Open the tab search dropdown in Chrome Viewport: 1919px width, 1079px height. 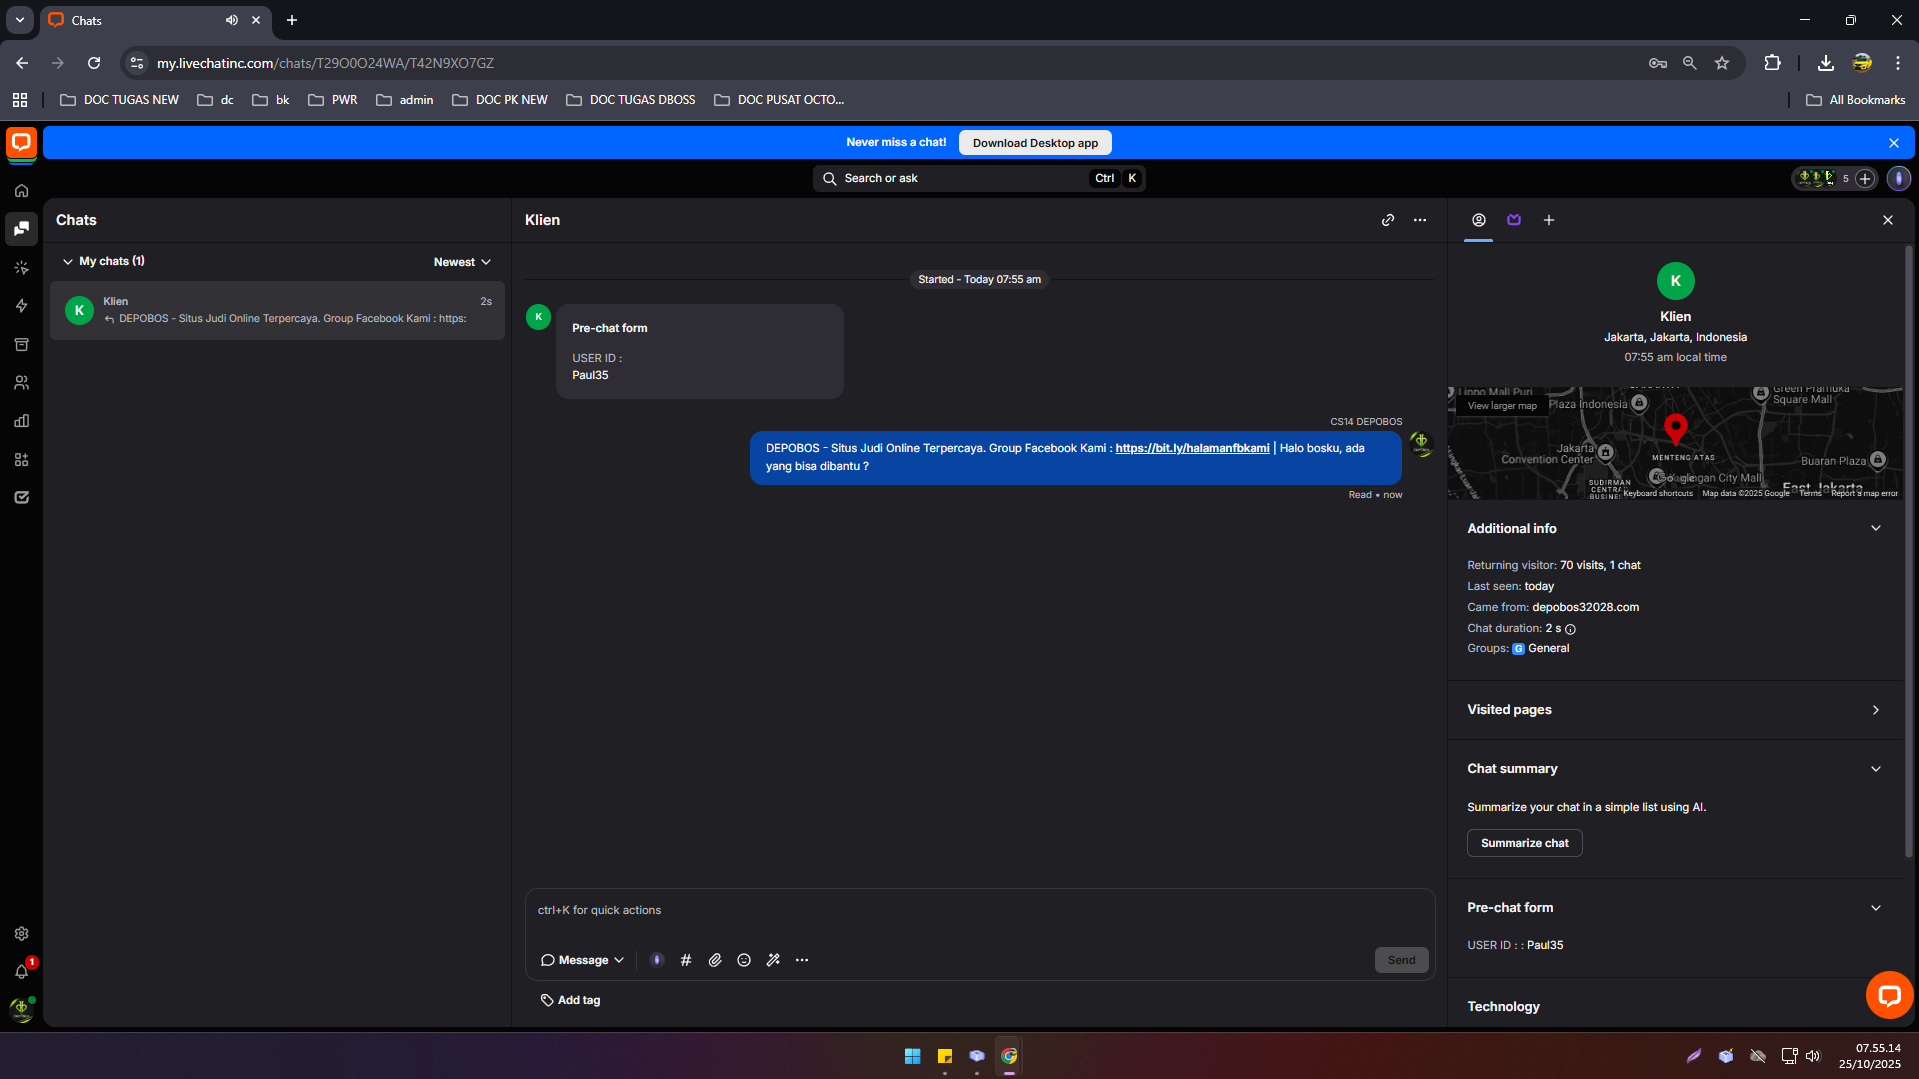tap(20, 20)
